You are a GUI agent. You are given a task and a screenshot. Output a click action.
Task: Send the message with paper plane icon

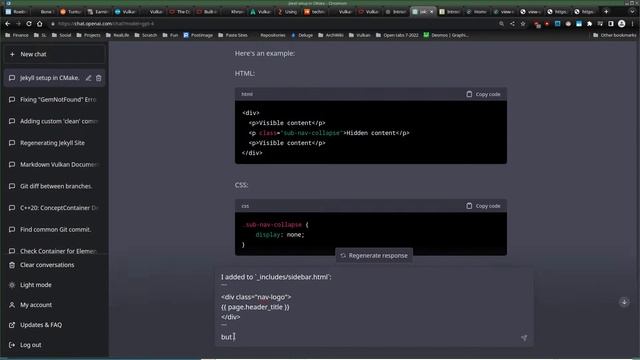pyautogui.click(x=524, y=338)
